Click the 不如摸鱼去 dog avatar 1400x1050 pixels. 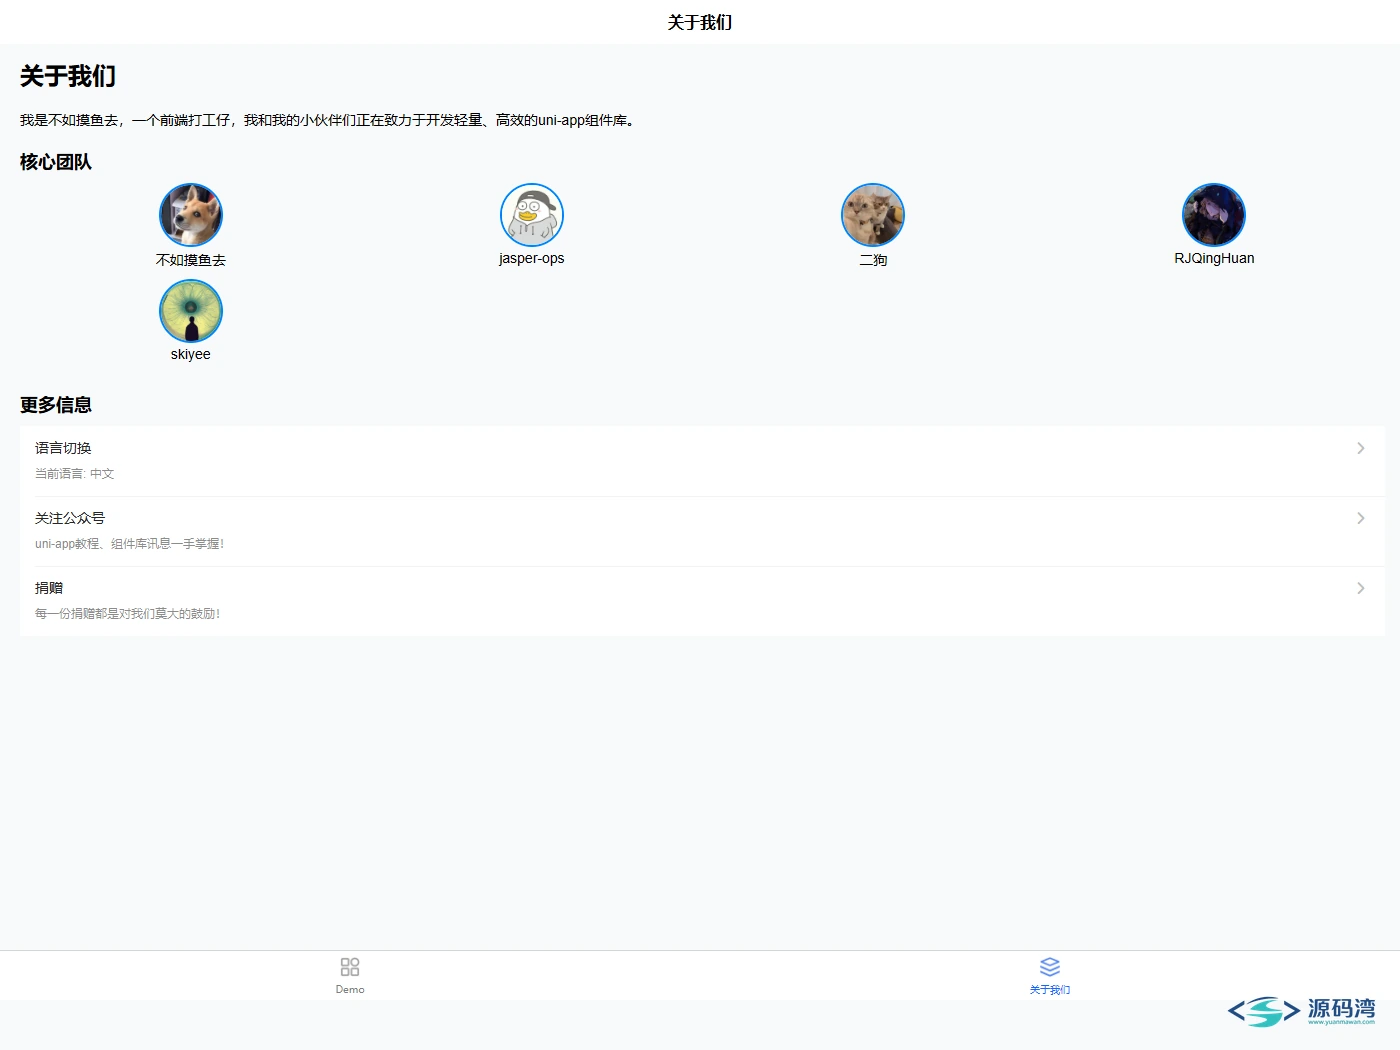tap(191, 215)
